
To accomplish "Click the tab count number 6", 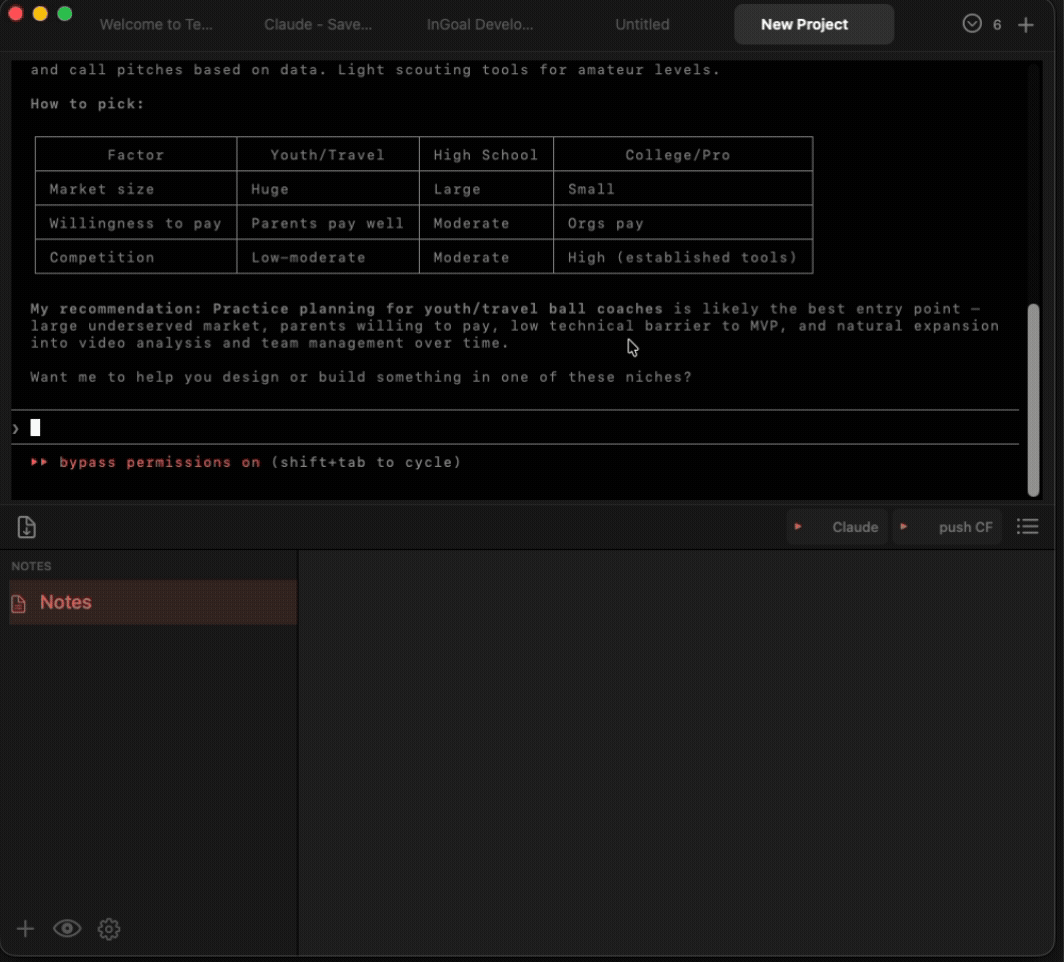I will (997, 25).
